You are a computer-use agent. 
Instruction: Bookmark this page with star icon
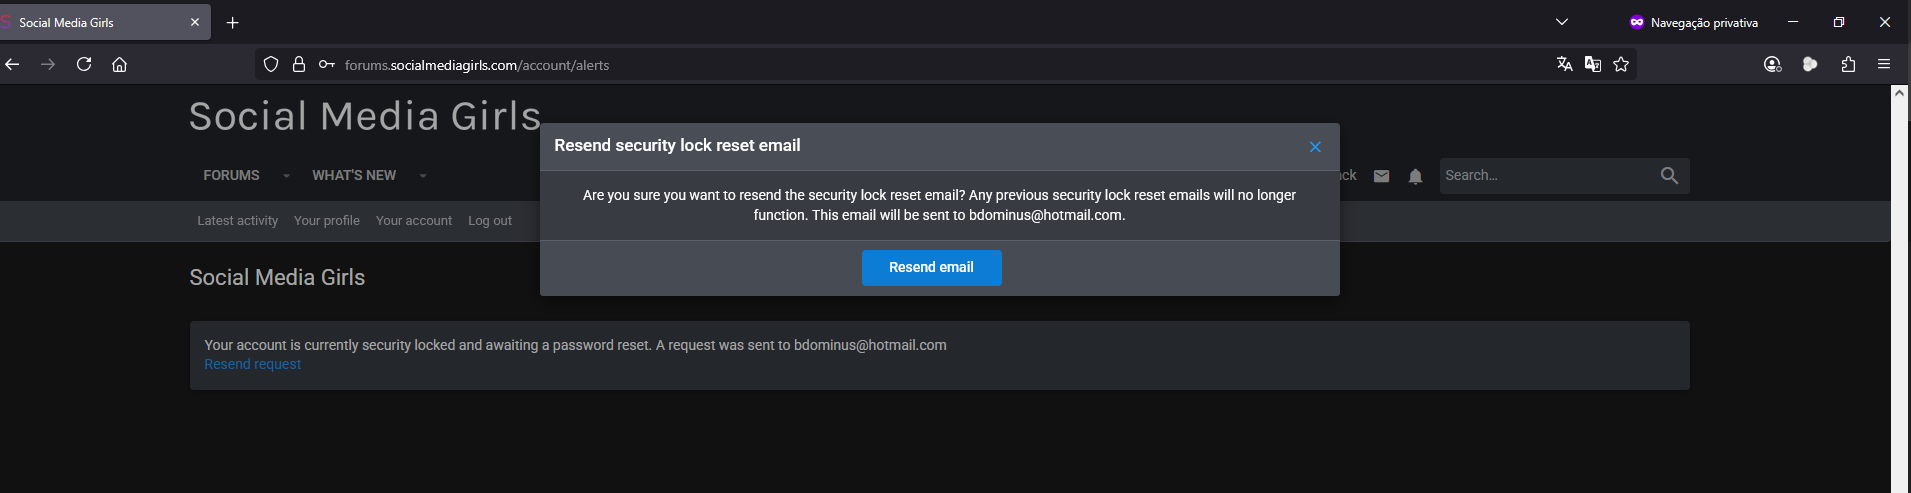pos(1621,64)
